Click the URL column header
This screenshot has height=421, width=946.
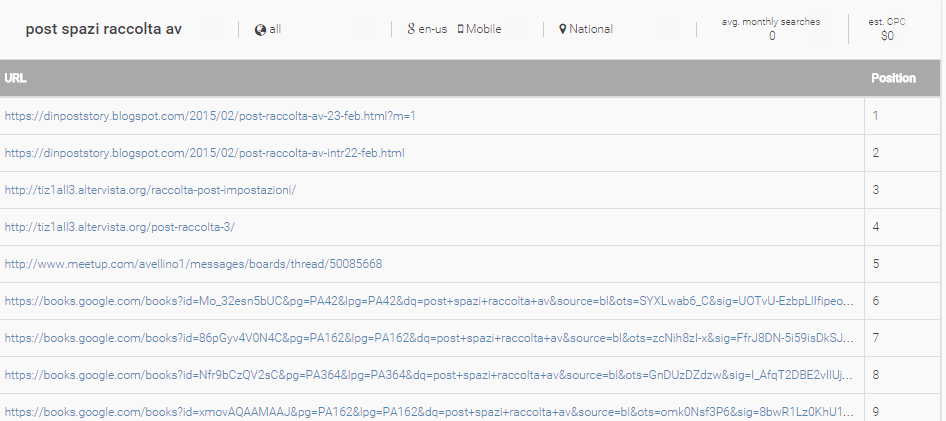pos(15,78)
